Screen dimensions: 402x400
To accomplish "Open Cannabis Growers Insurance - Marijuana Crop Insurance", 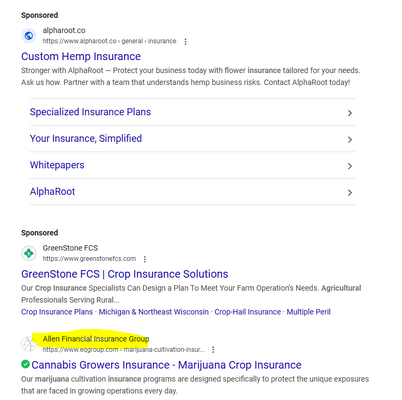I will point(166,365).
